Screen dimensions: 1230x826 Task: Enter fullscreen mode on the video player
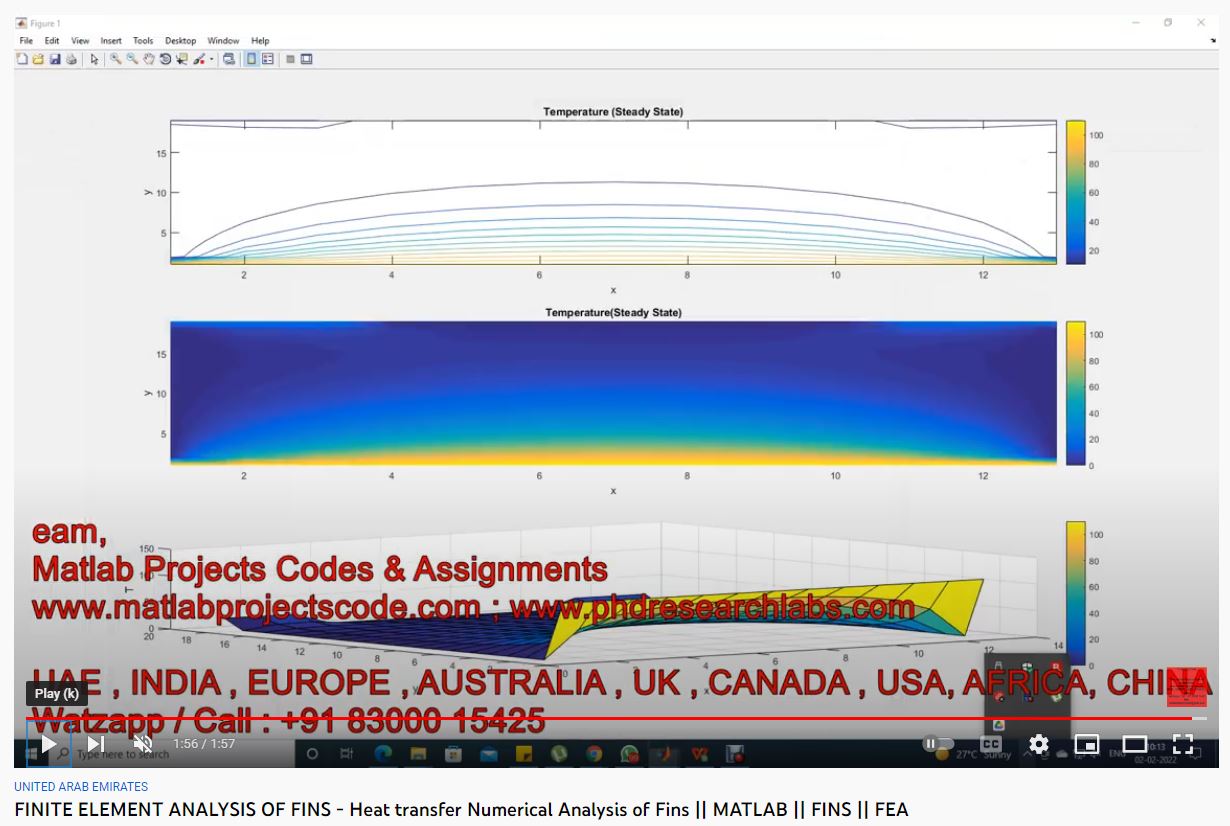point(1183,744)
